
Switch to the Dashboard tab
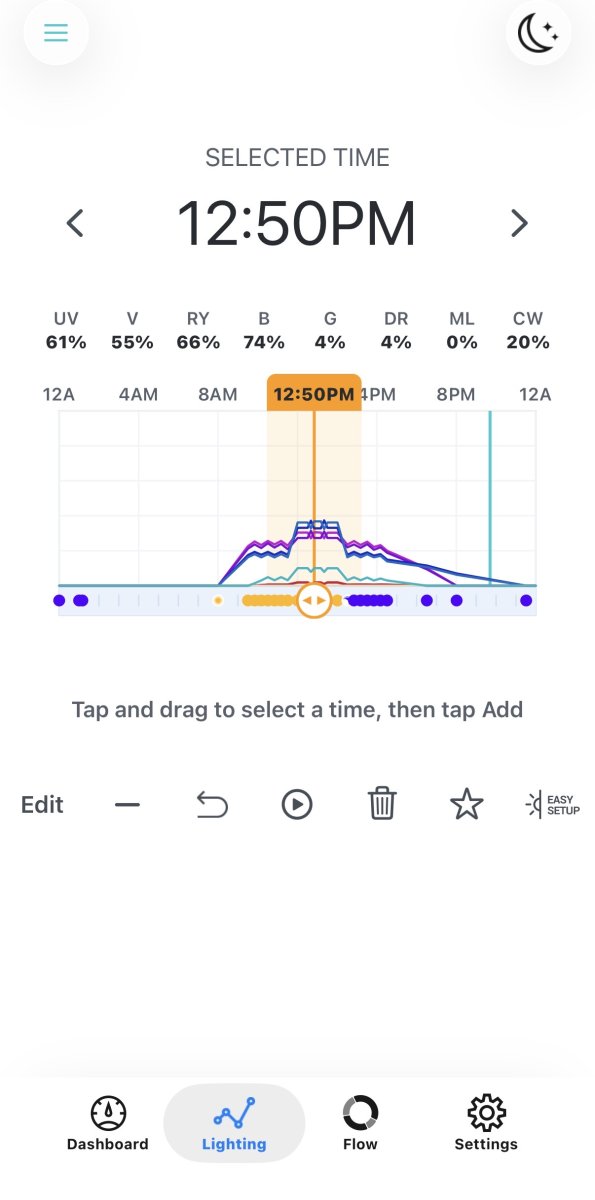[108, 1123]
